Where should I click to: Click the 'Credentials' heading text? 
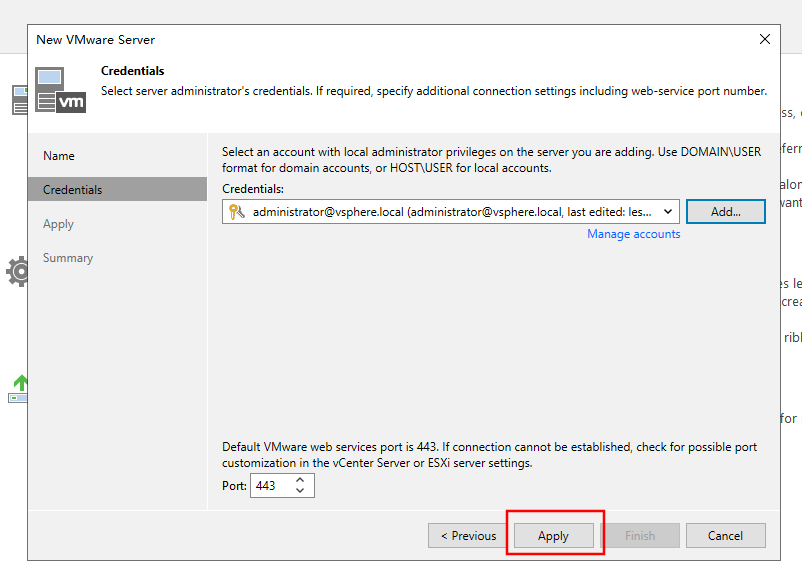pos(132,71)
